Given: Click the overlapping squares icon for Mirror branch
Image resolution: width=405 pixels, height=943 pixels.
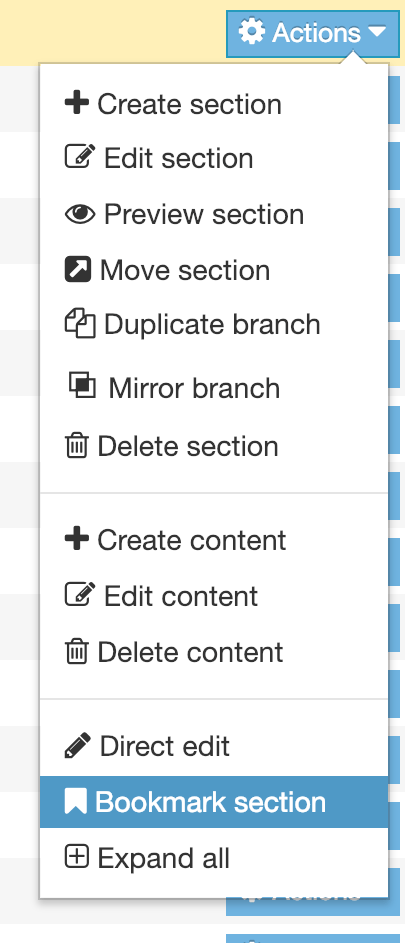Looking at the screenshot, I should (82, 385).
